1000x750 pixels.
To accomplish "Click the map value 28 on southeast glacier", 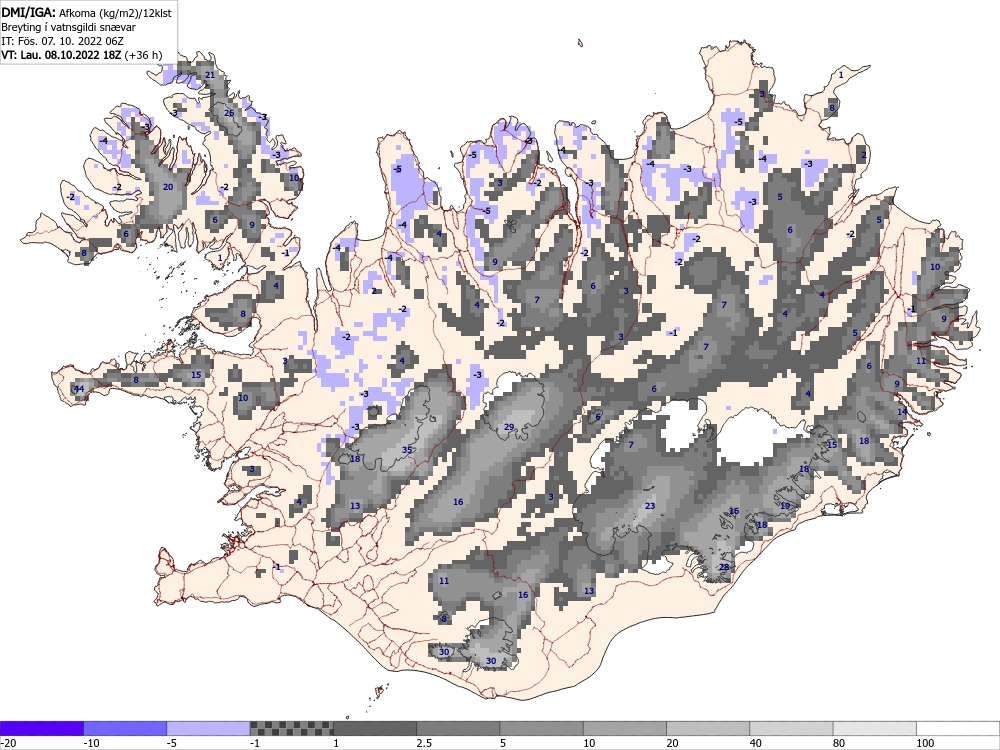I will [x=724, y=568].
